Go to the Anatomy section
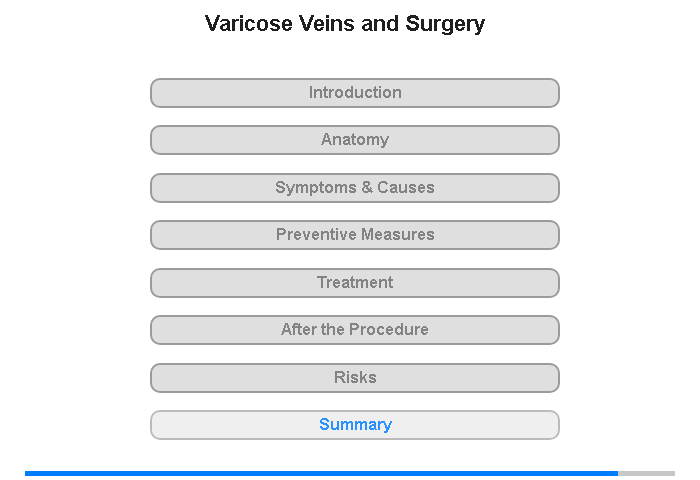Image resolution: width=700 pixels, height=480 pixels. tap(354, 140)
